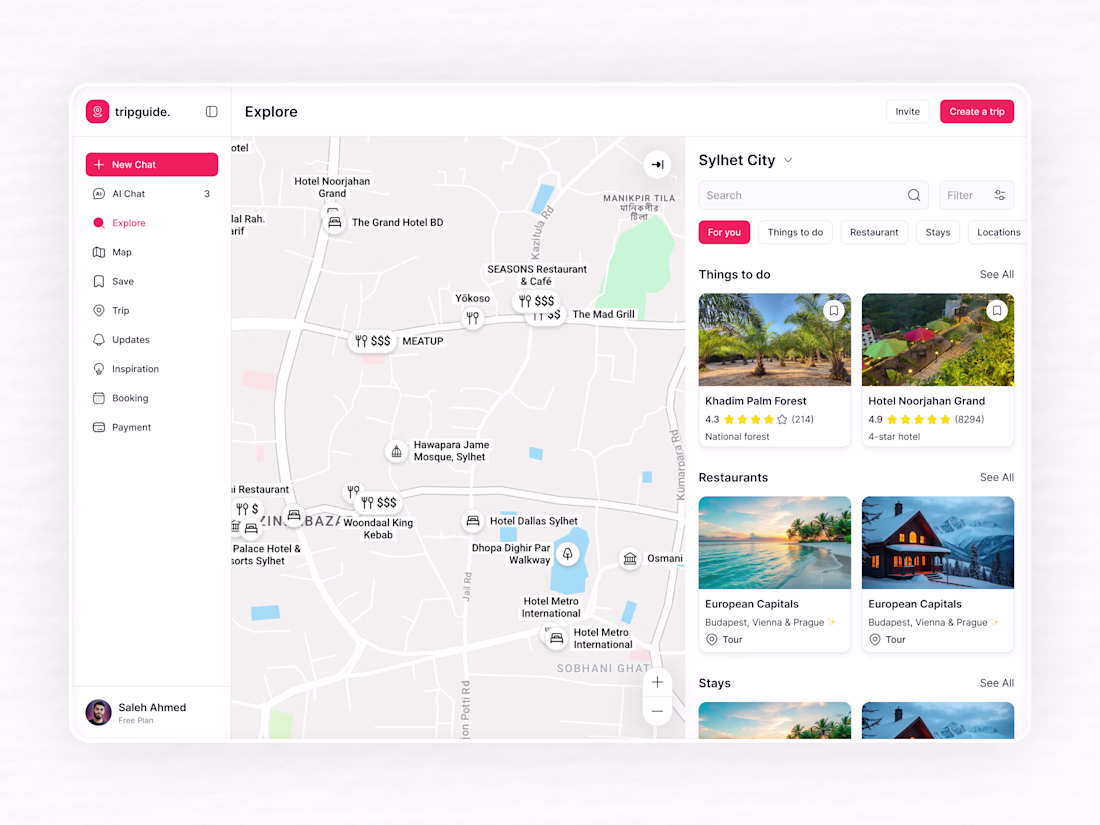Click SEASONS Restaurant $$$ map marker
This screenshot has height=825, width=1100.
[x=536, y=301]
